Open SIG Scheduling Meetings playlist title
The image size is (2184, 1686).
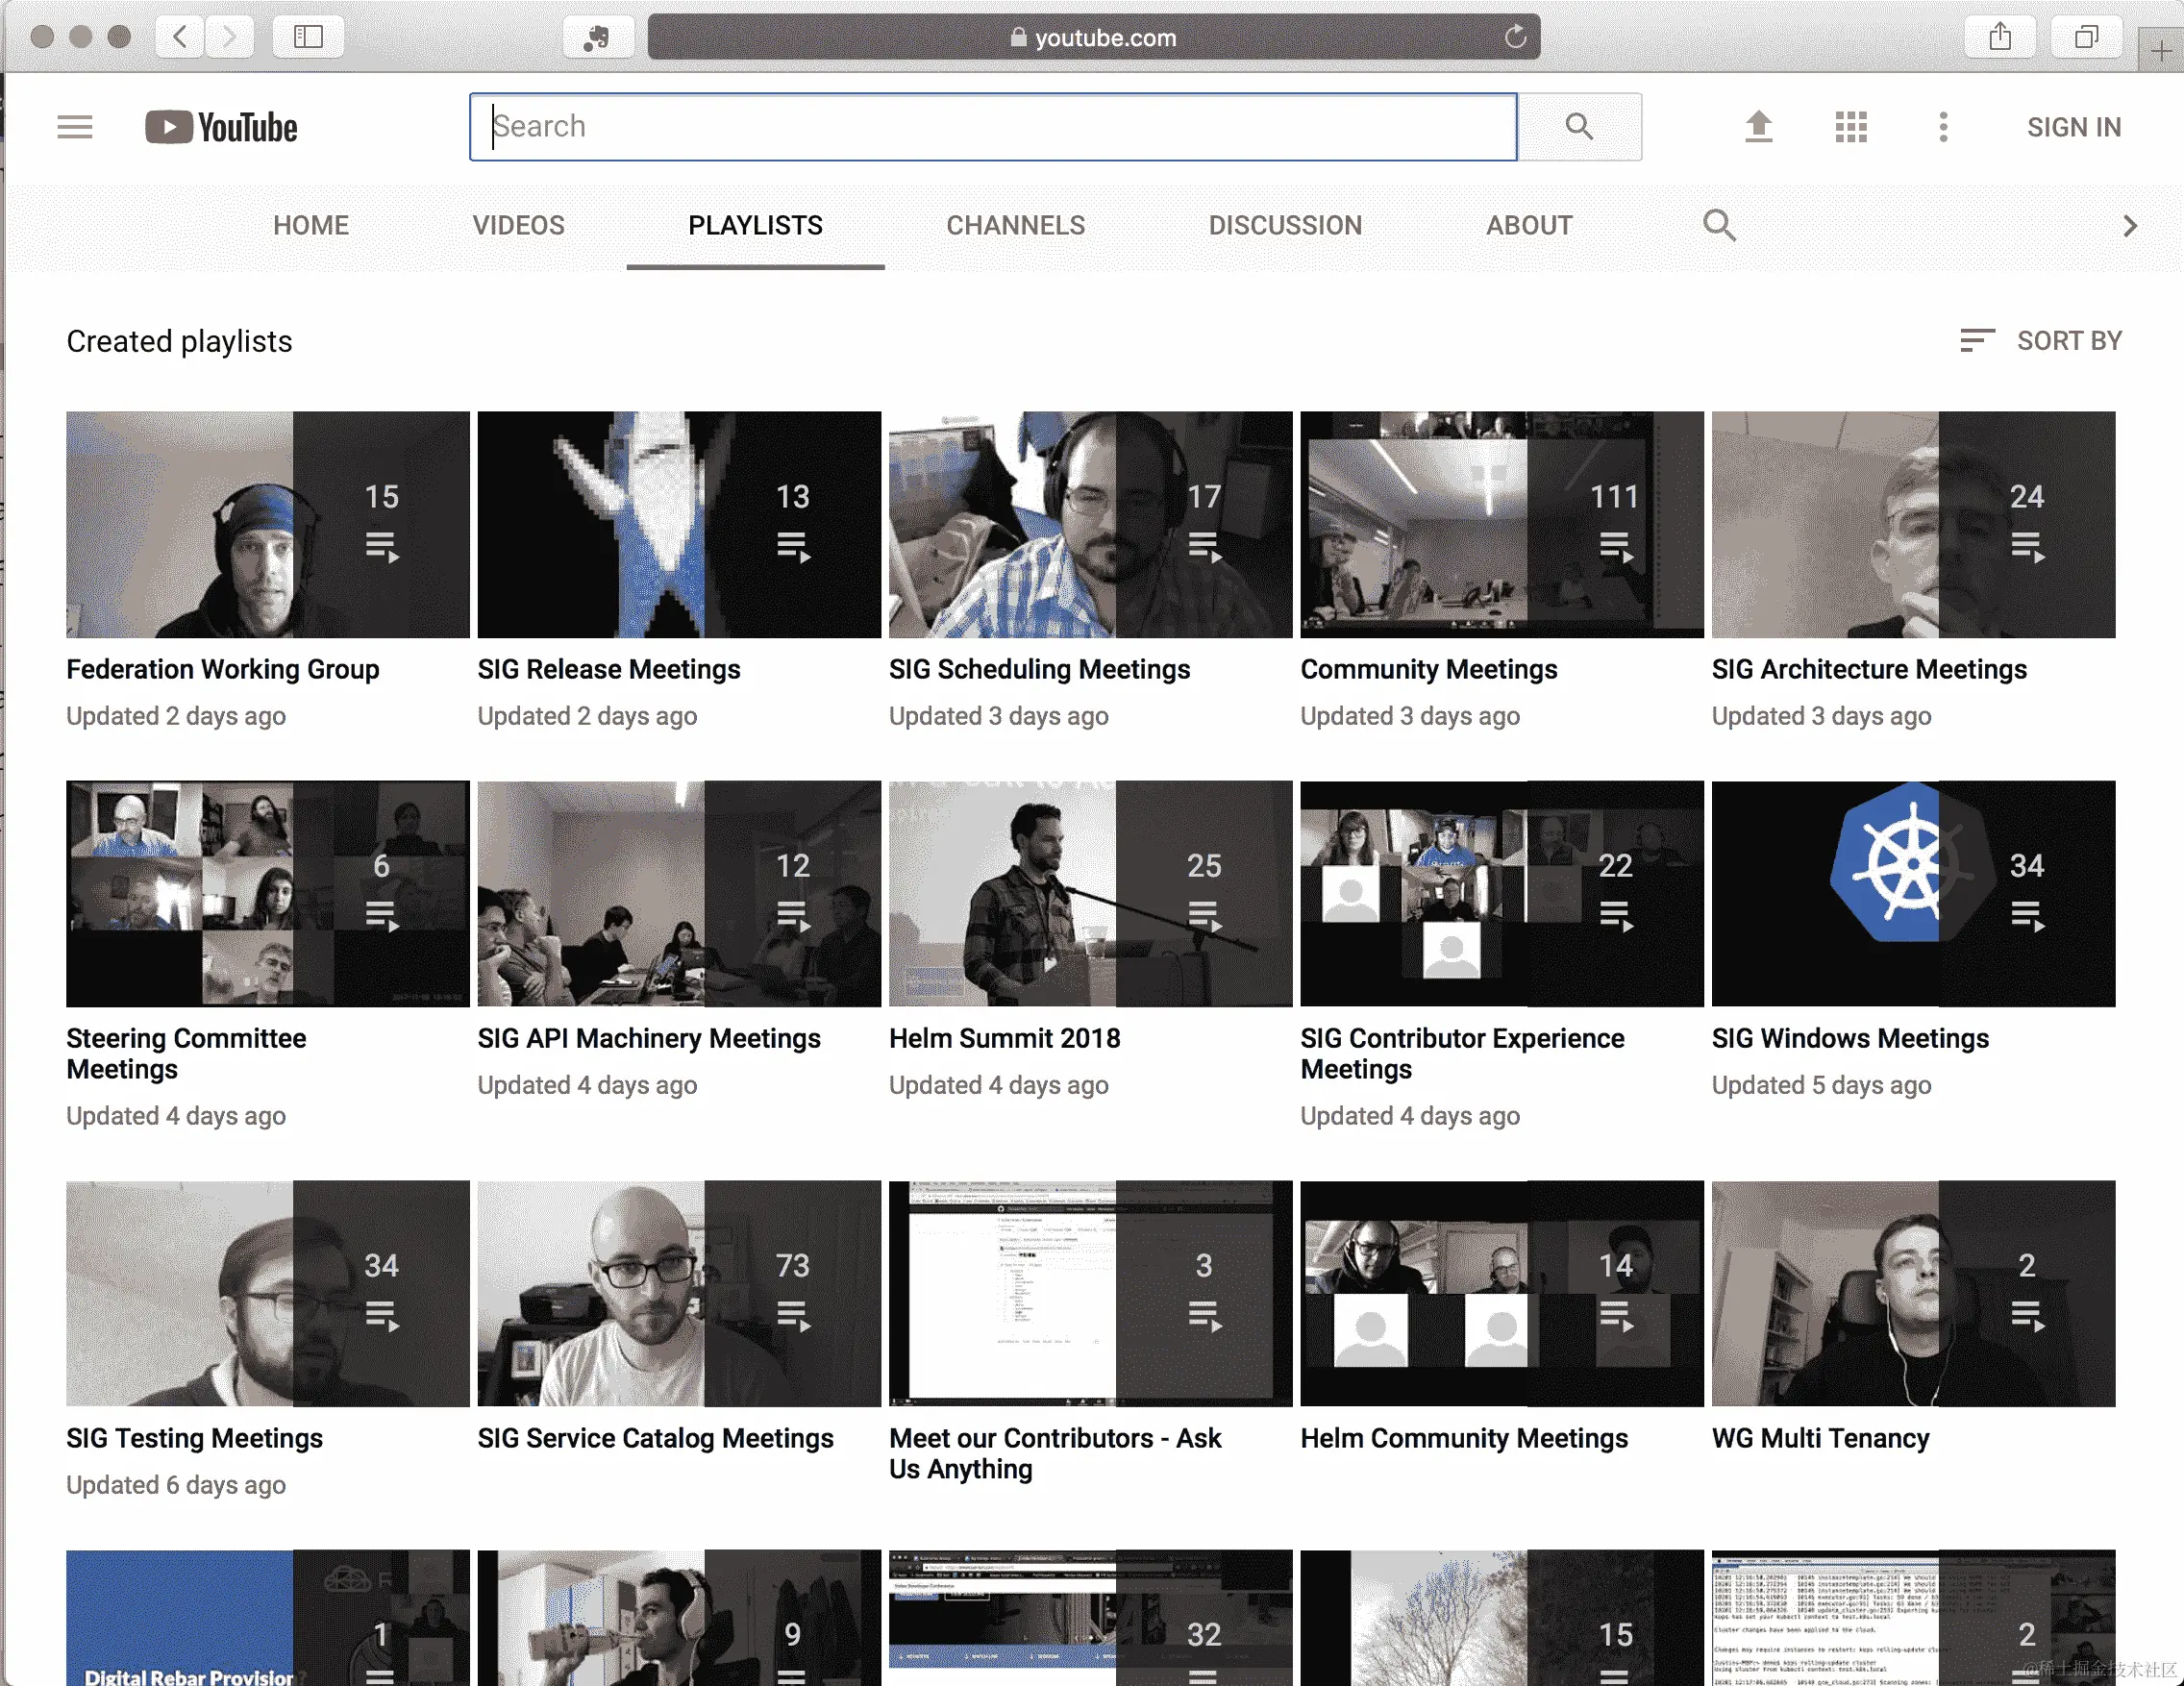click(x=1039, y=669)
